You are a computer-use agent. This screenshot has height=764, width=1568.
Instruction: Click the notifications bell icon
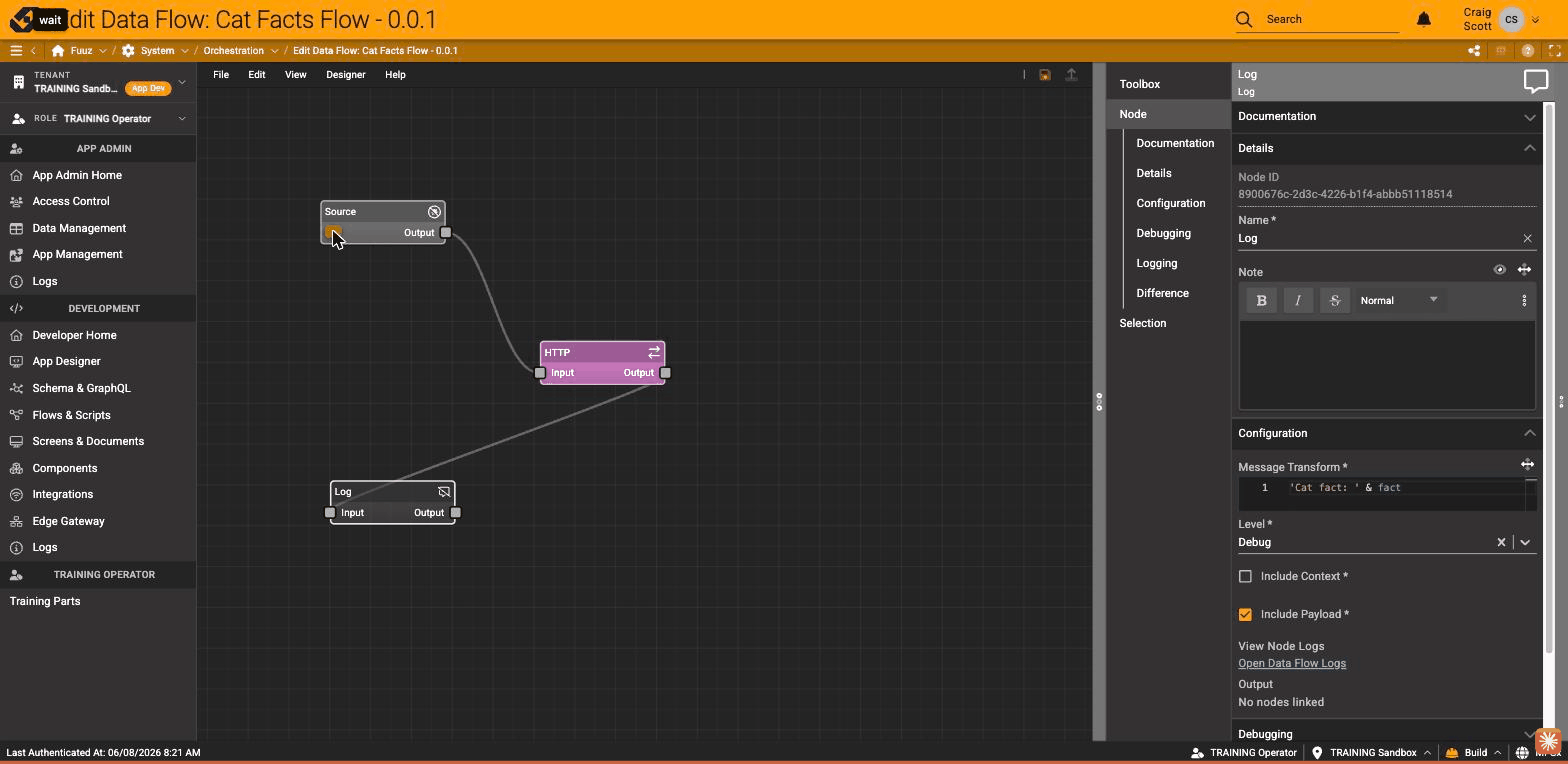click(1424, 19)
